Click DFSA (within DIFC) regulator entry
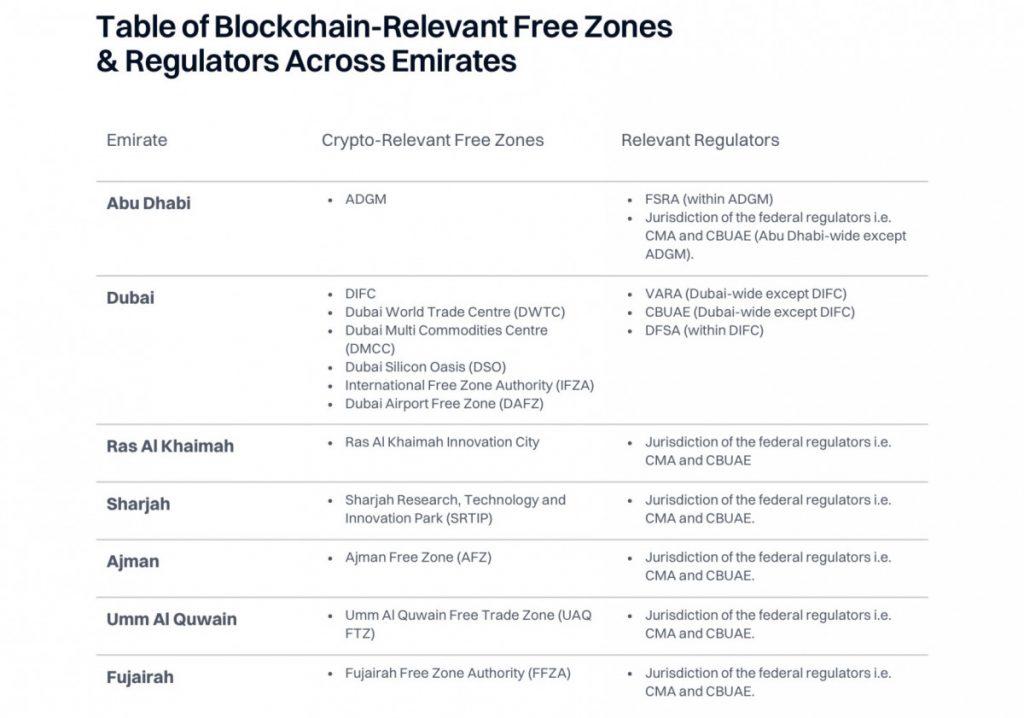The height and width of the screenshot is (718, 1024). point(704,330)
